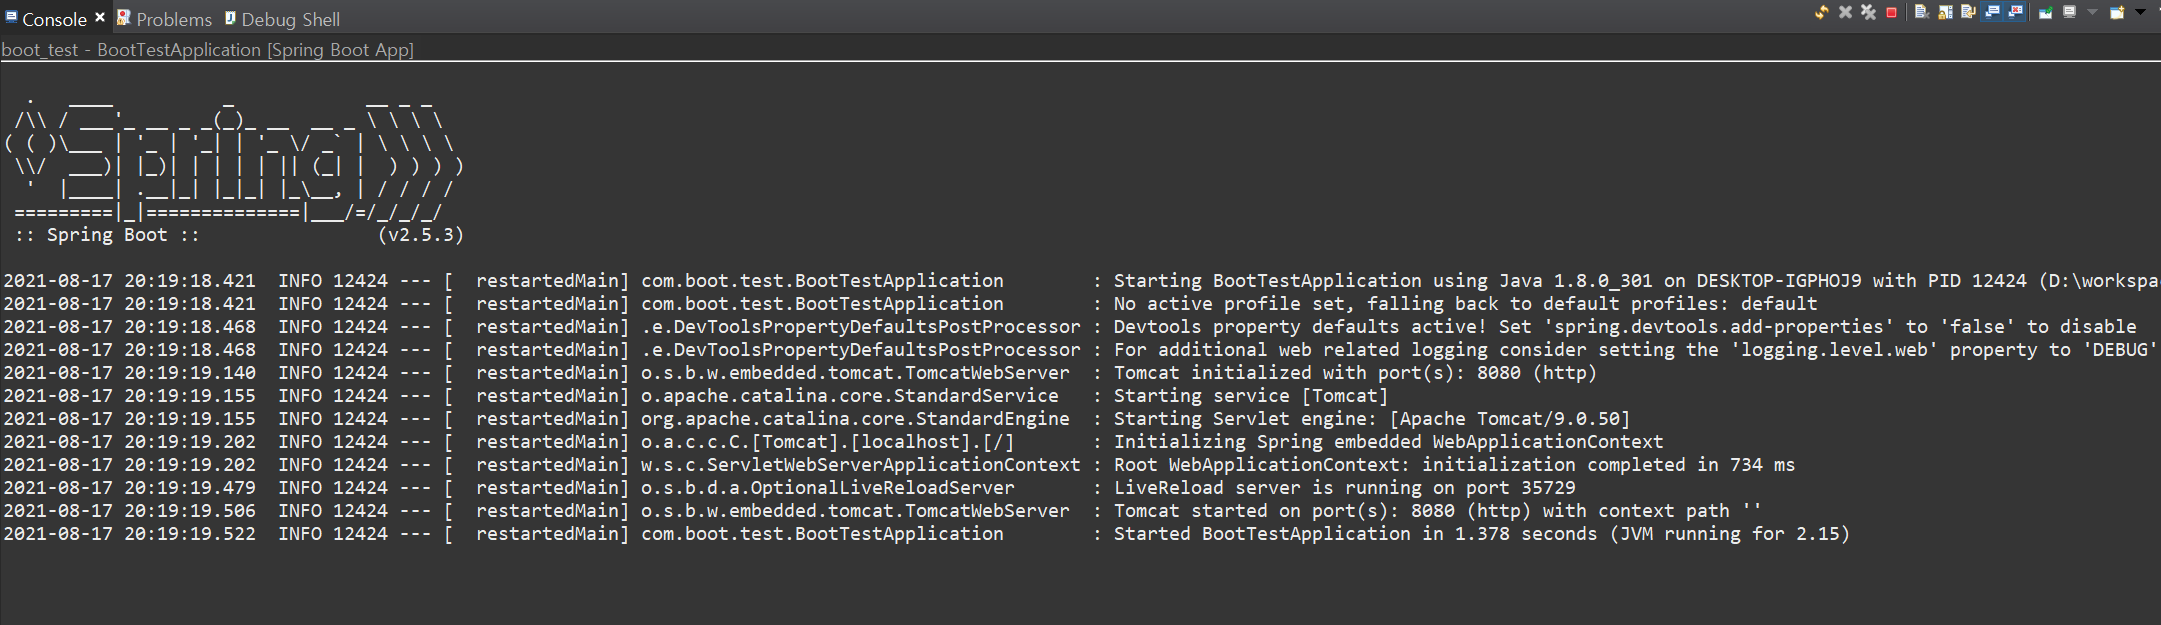
Task: Click 'Root WebApplicationContext: initialization completed in 734 ms'
Action: 1454,465
